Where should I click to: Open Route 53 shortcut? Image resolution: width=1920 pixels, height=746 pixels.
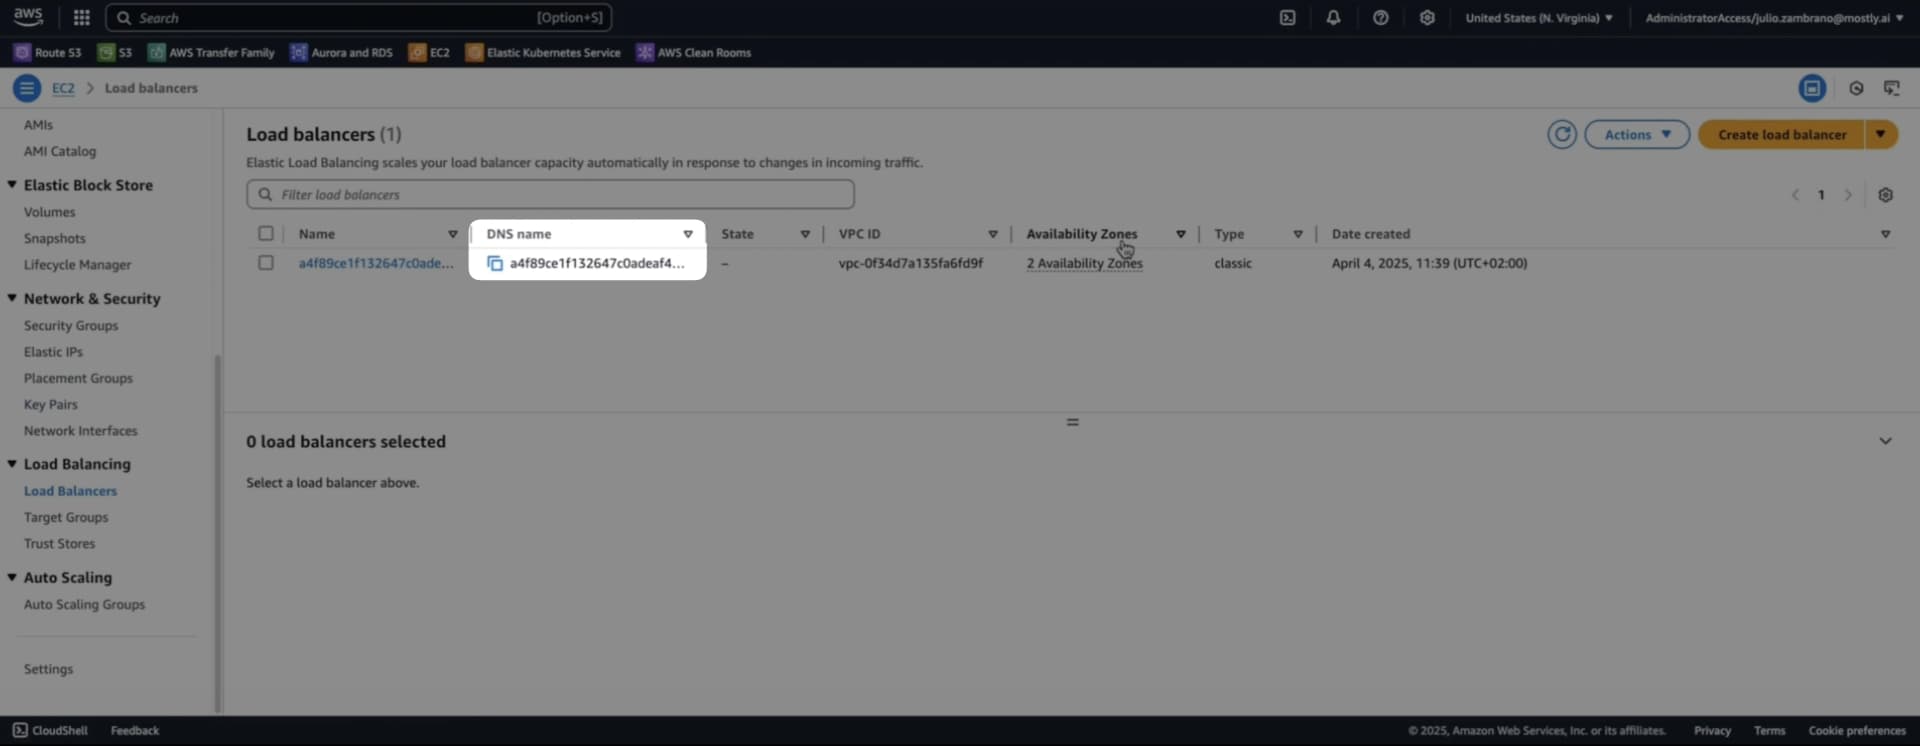[x=47, y=53]
